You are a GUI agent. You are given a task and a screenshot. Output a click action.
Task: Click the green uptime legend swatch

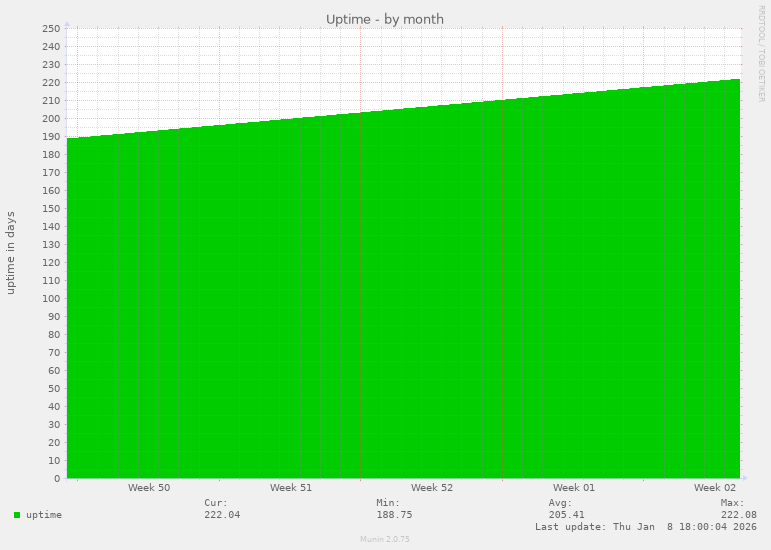pyautogui.click(x=17, y=515)
